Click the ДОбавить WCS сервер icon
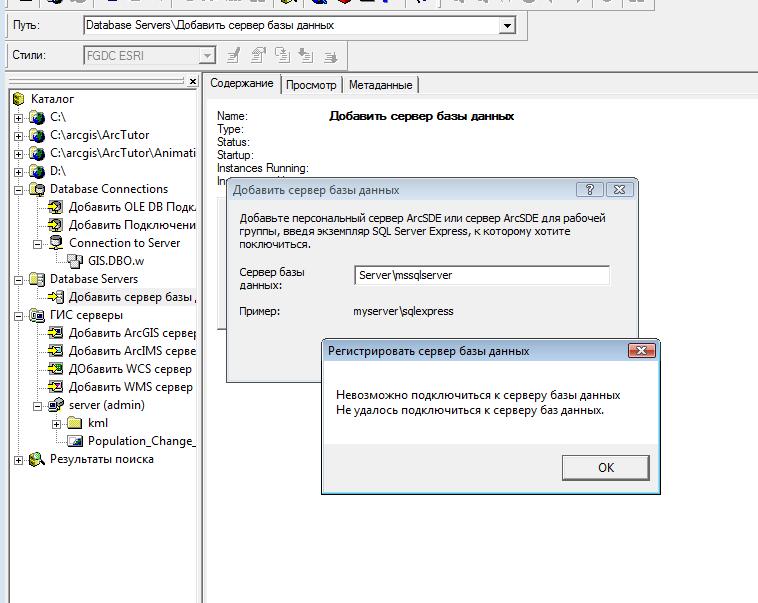Viewport: 758px width, 603px height. point(56,369)
